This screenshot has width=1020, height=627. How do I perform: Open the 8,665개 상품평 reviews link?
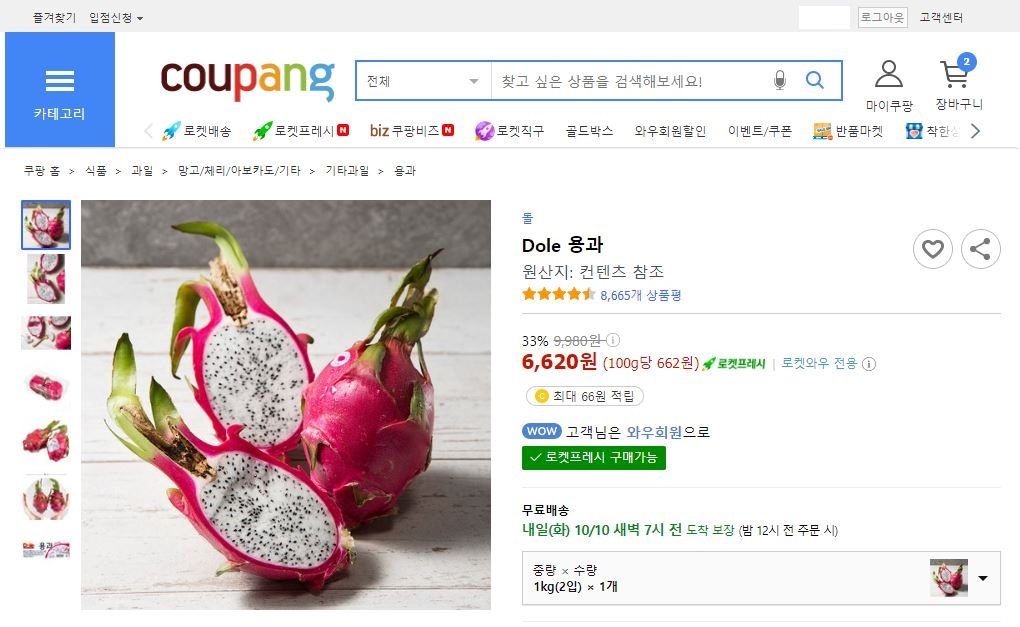[x=641, y=295]
